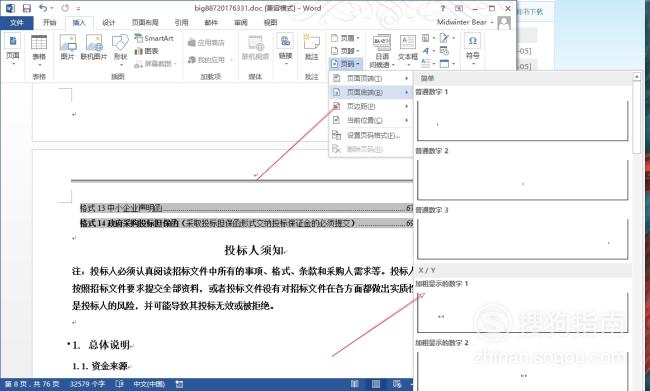Open the 符号 symbol button
The width and height of the screenshot is (650, 391).
point(473,49)
